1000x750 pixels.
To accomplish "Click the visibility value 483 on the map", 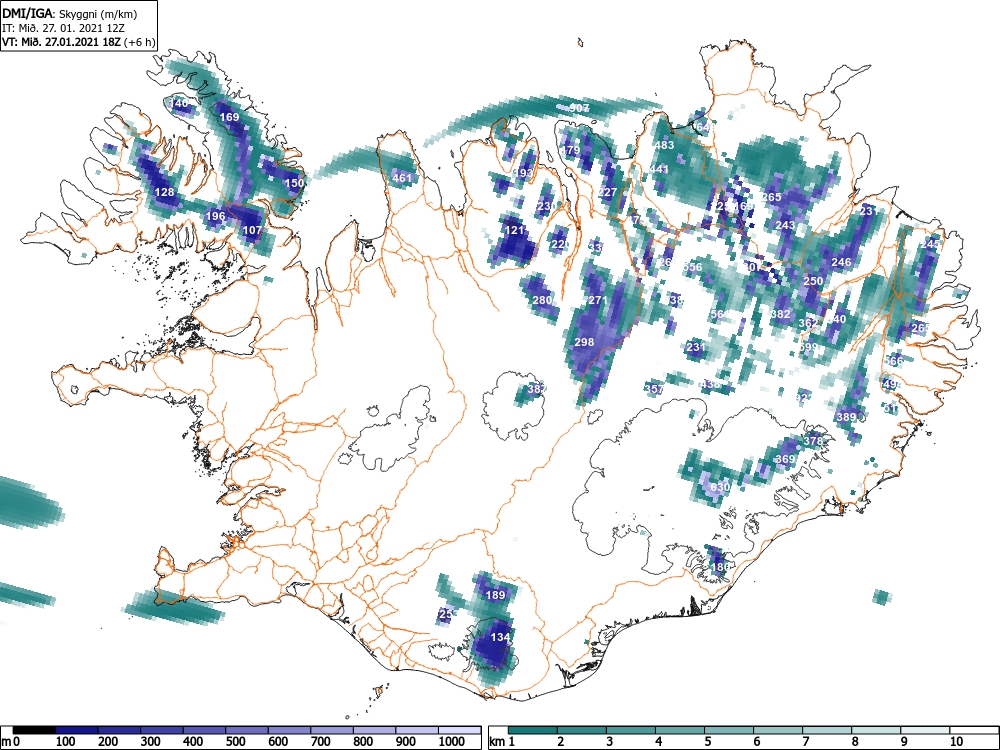I will click(x=664, y=145).
